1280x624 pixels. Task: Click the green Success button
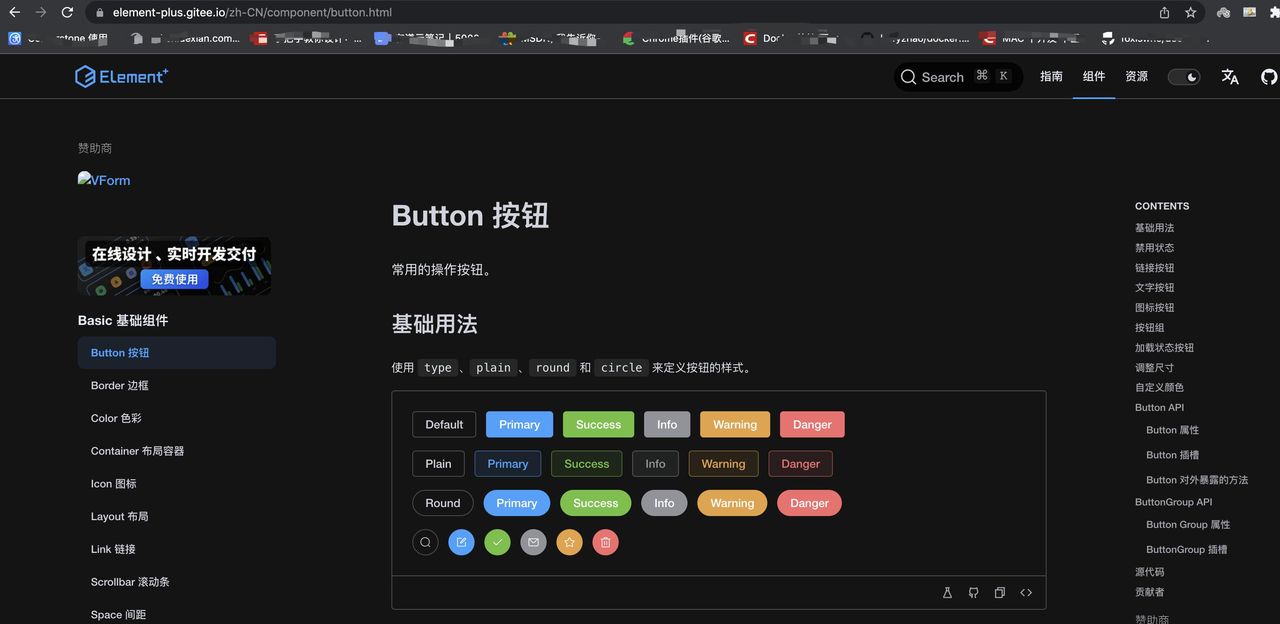[597, 424]
